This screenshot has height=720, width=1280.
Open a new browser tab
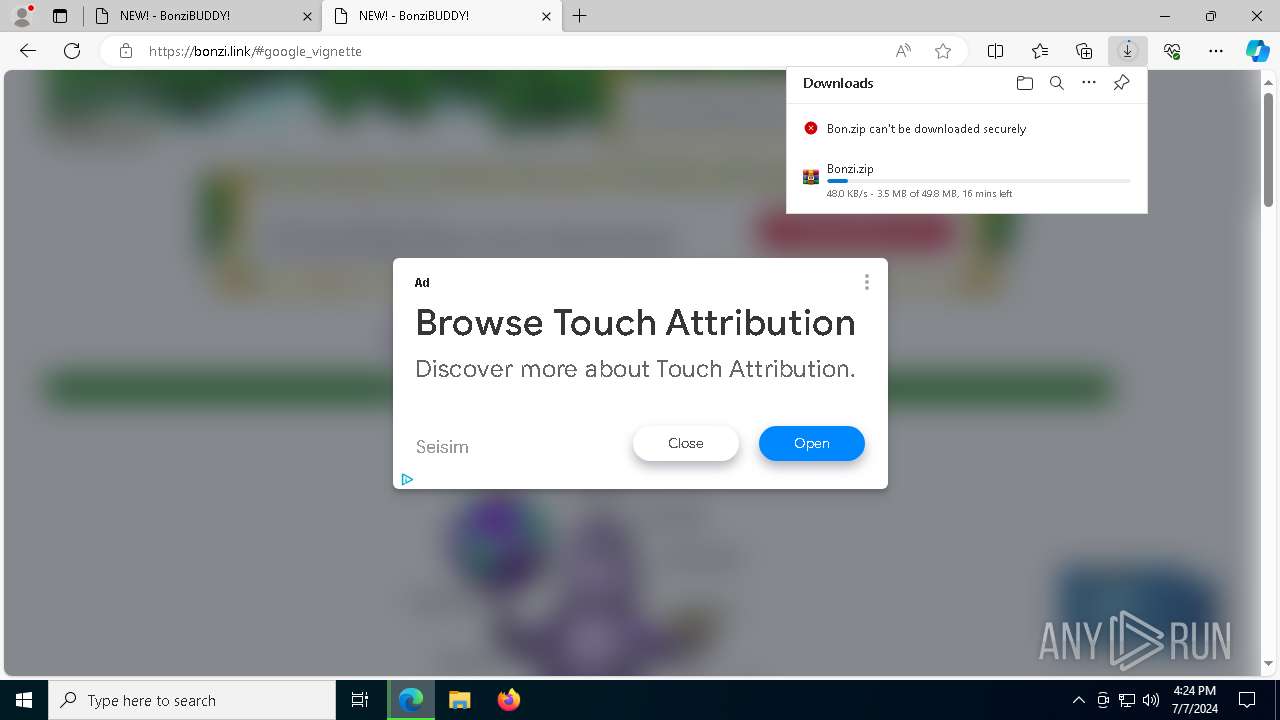[x=580, y=16]
